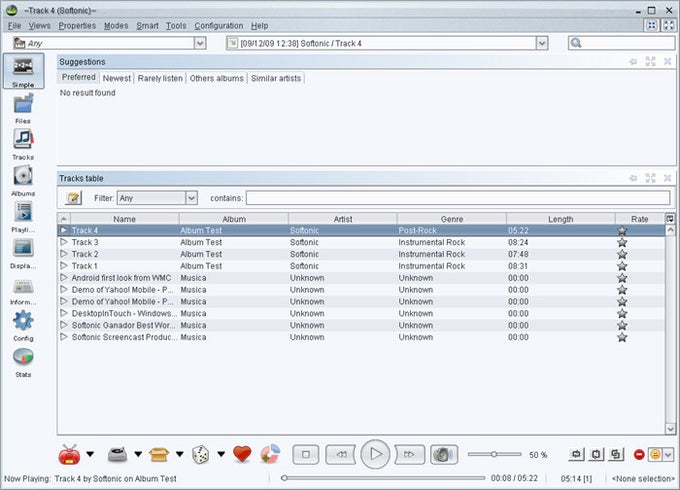Screen dimensions: 680x490
Task: Click the rewind previous track button
Action: pos(341,454)
